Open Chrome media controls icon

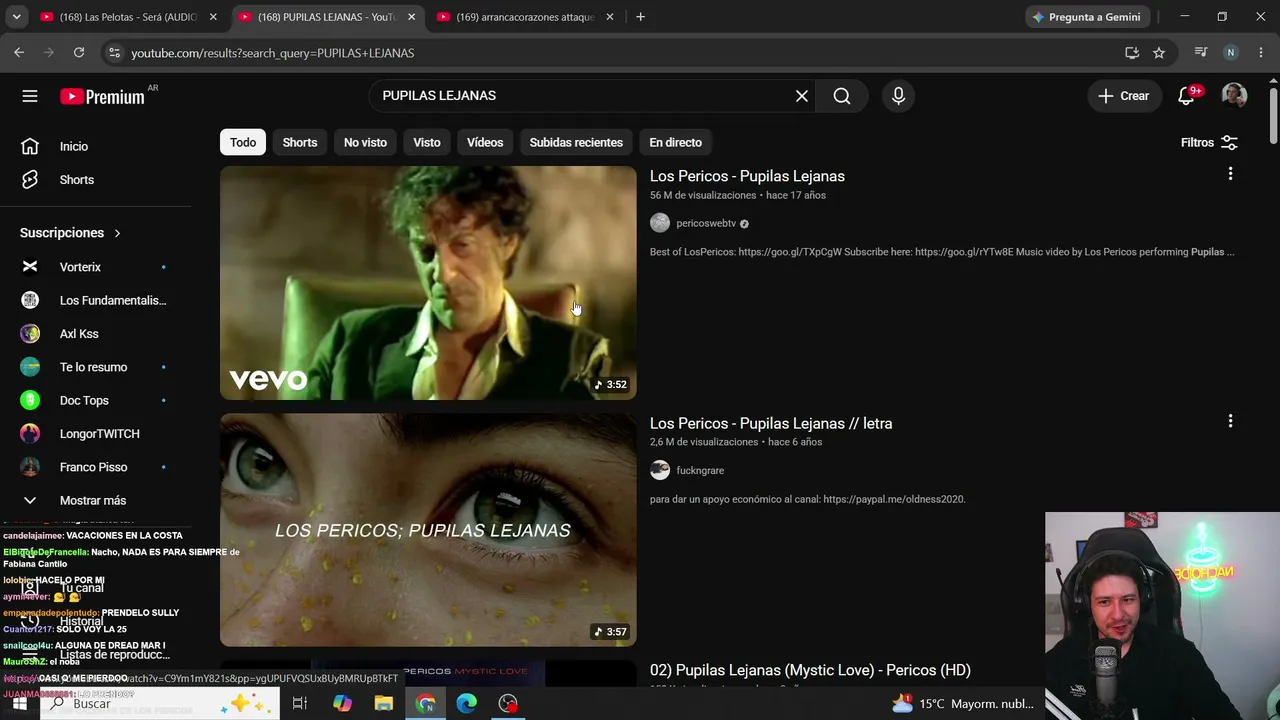point(1201,52)
